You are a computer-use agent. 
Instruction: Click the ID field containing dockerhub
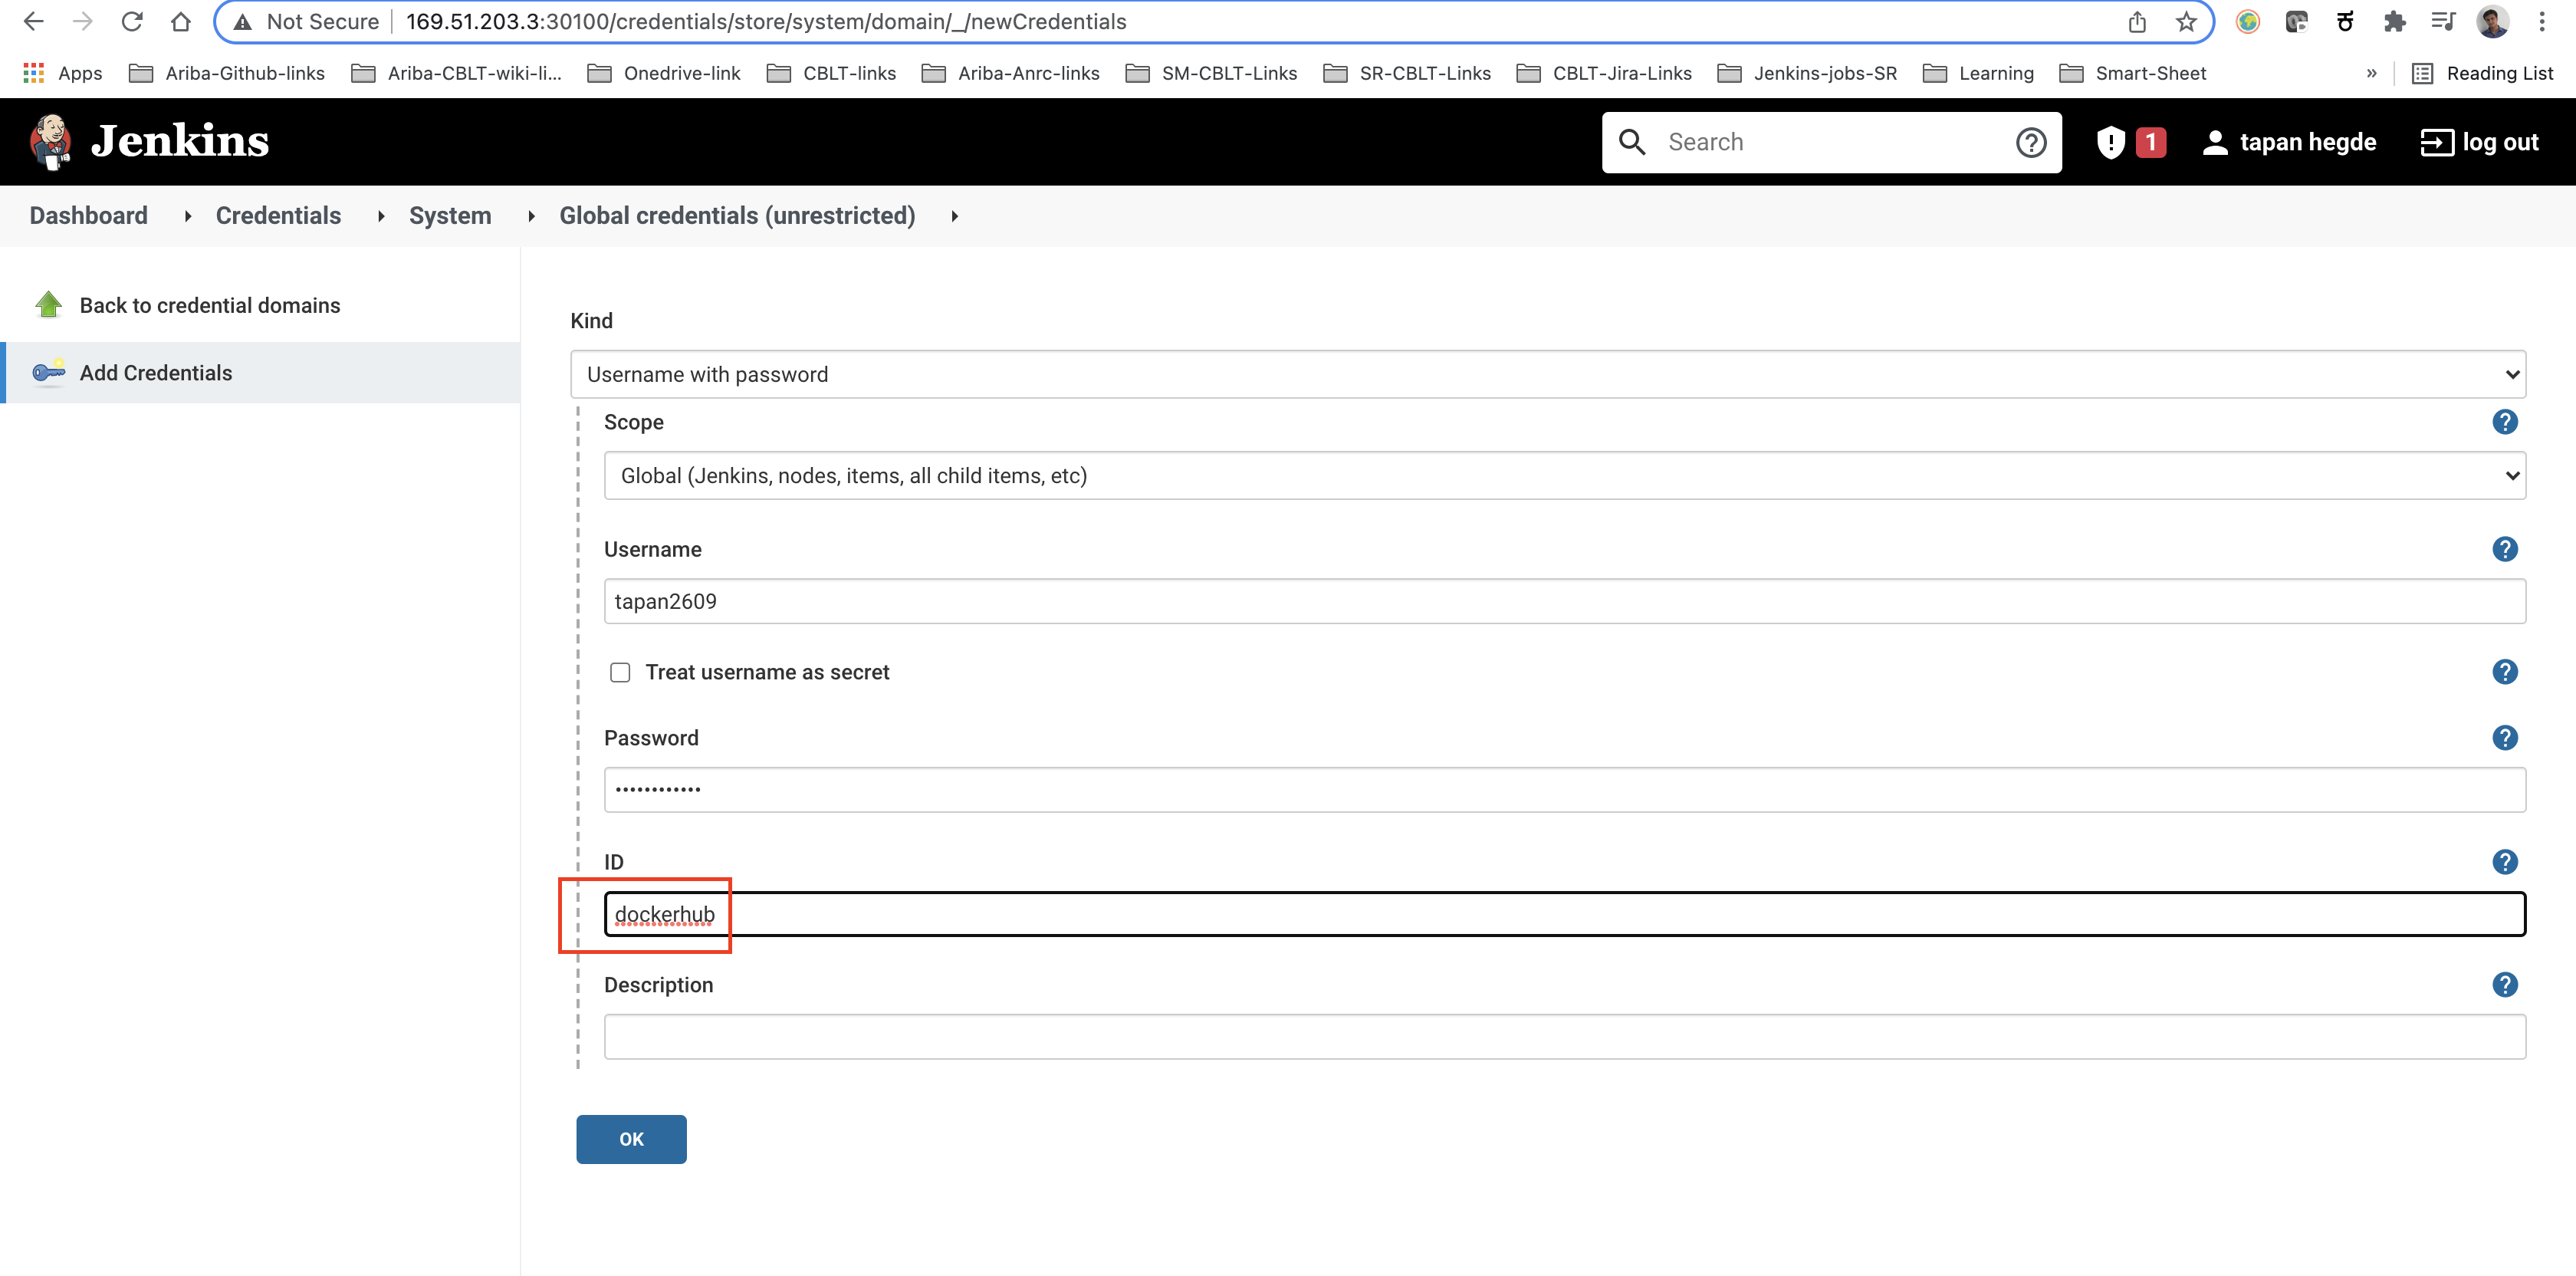click(1565, 914)
